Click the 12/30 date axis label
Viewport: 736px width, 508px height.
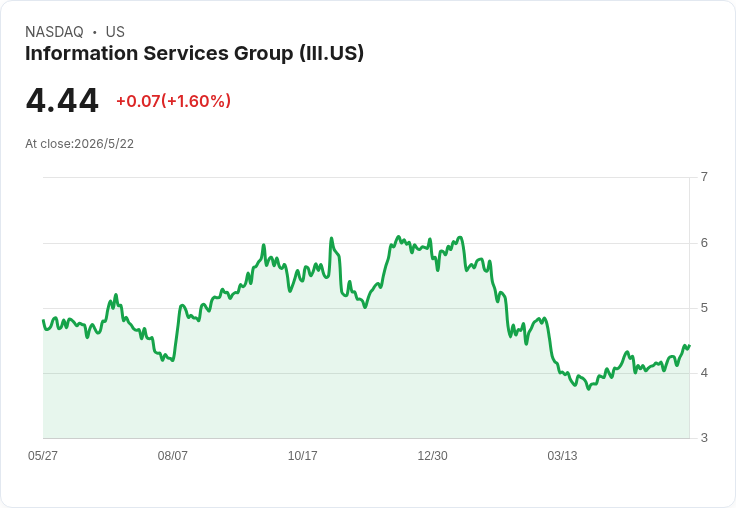[x=432, y=455]
